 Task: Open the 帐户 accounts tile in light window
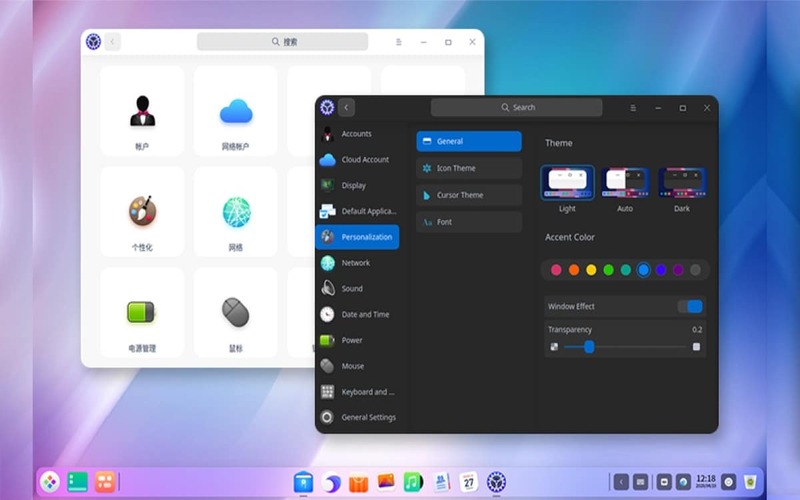(142, 111)
